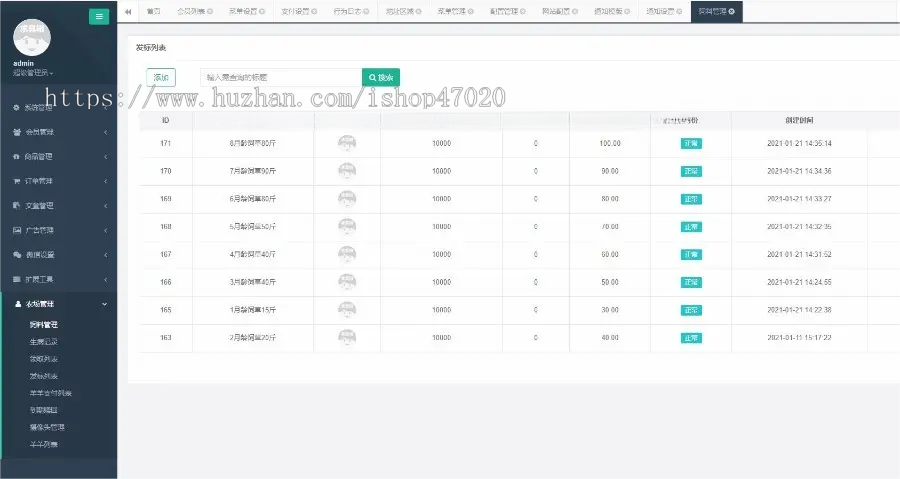Toggle the green status badge in row 165
The width and height of the screenshot is (900, 479).
click(x=691, y=310)
